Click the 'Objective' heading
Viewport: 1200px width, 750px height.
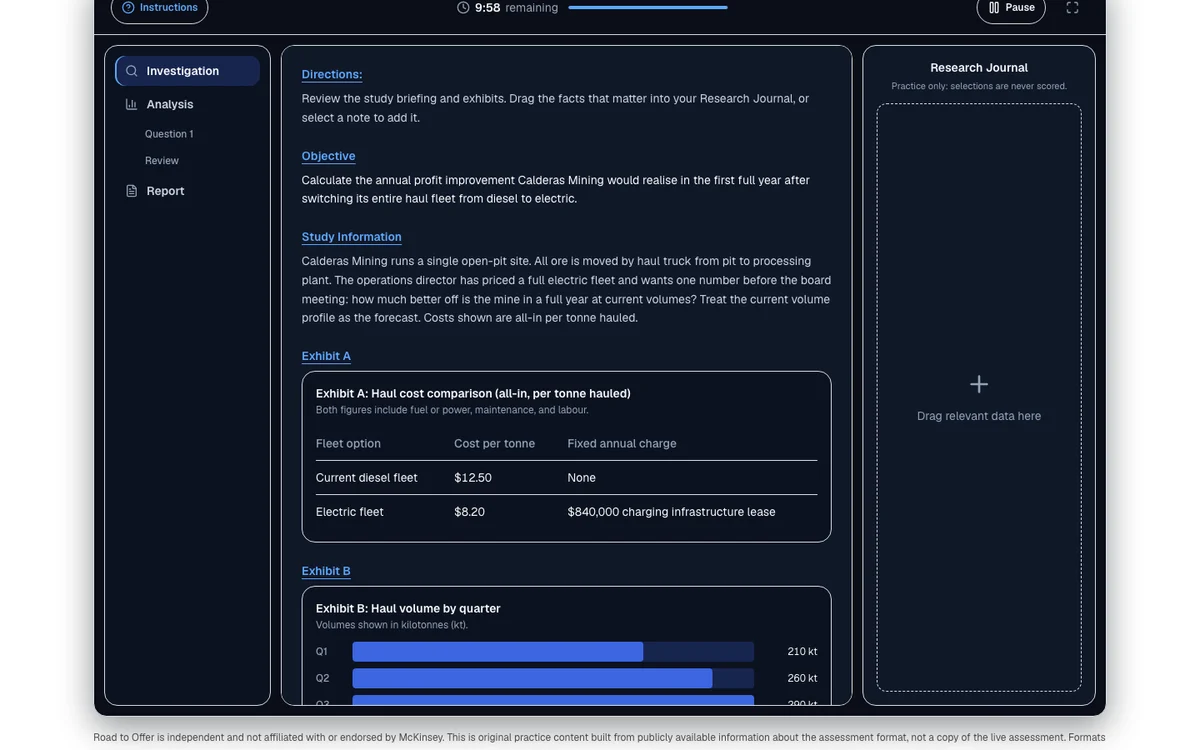[x=329, y=156]
